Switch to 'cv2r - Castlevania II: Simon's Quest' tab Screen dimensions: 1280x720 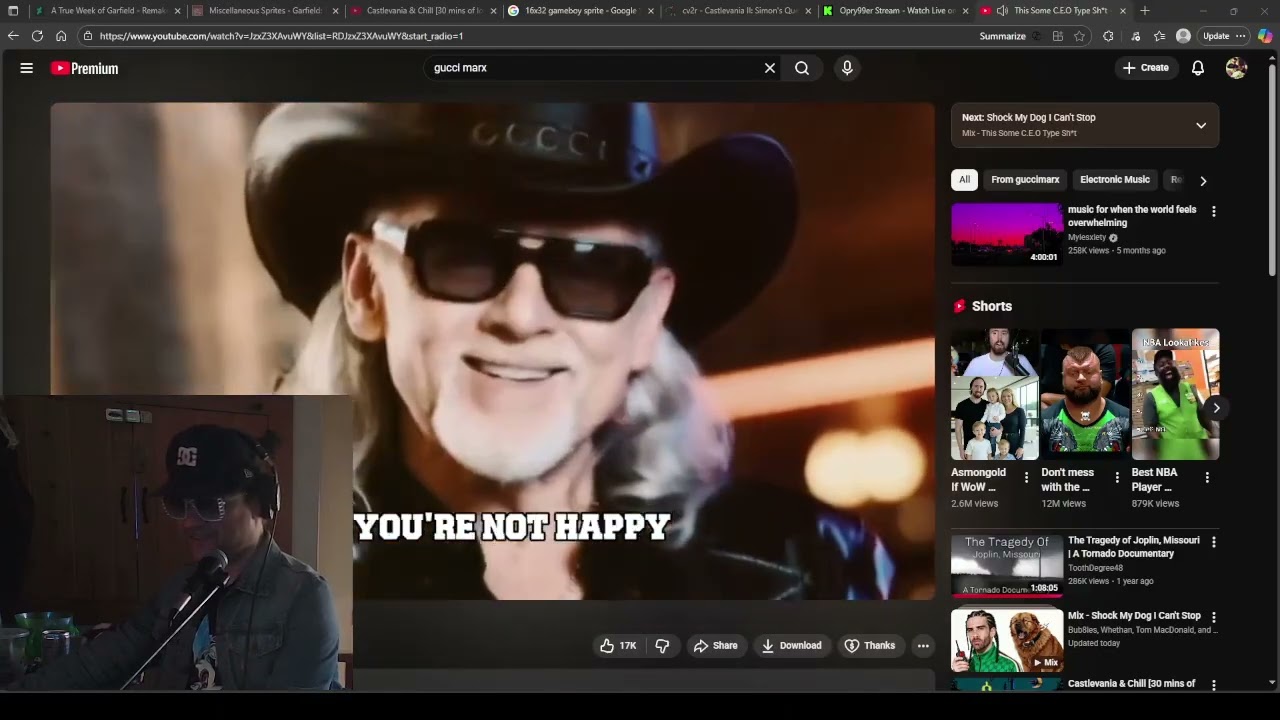739,11
